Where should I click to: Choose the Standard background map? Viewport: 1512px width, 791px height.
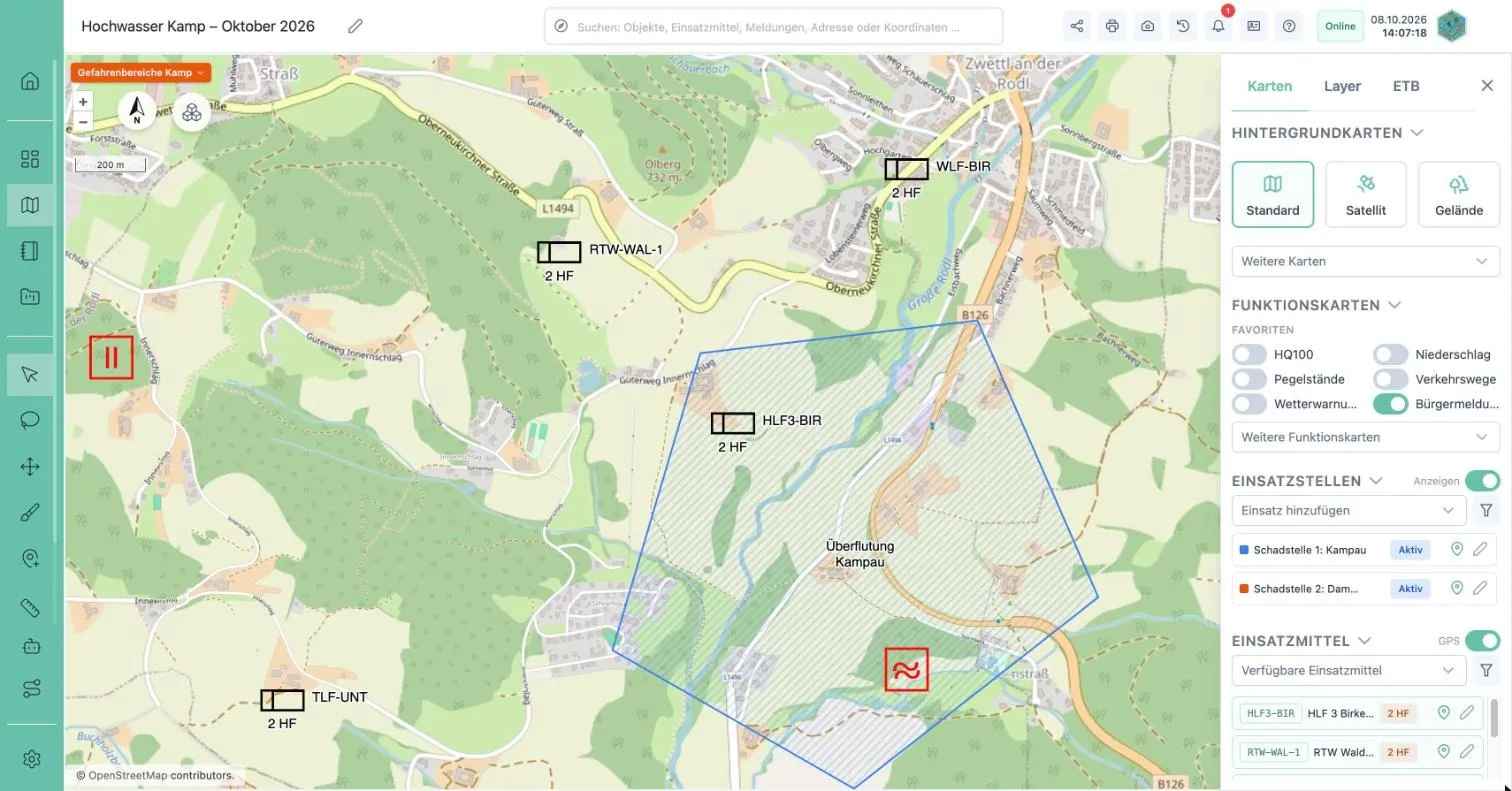tap(1273, 194)
